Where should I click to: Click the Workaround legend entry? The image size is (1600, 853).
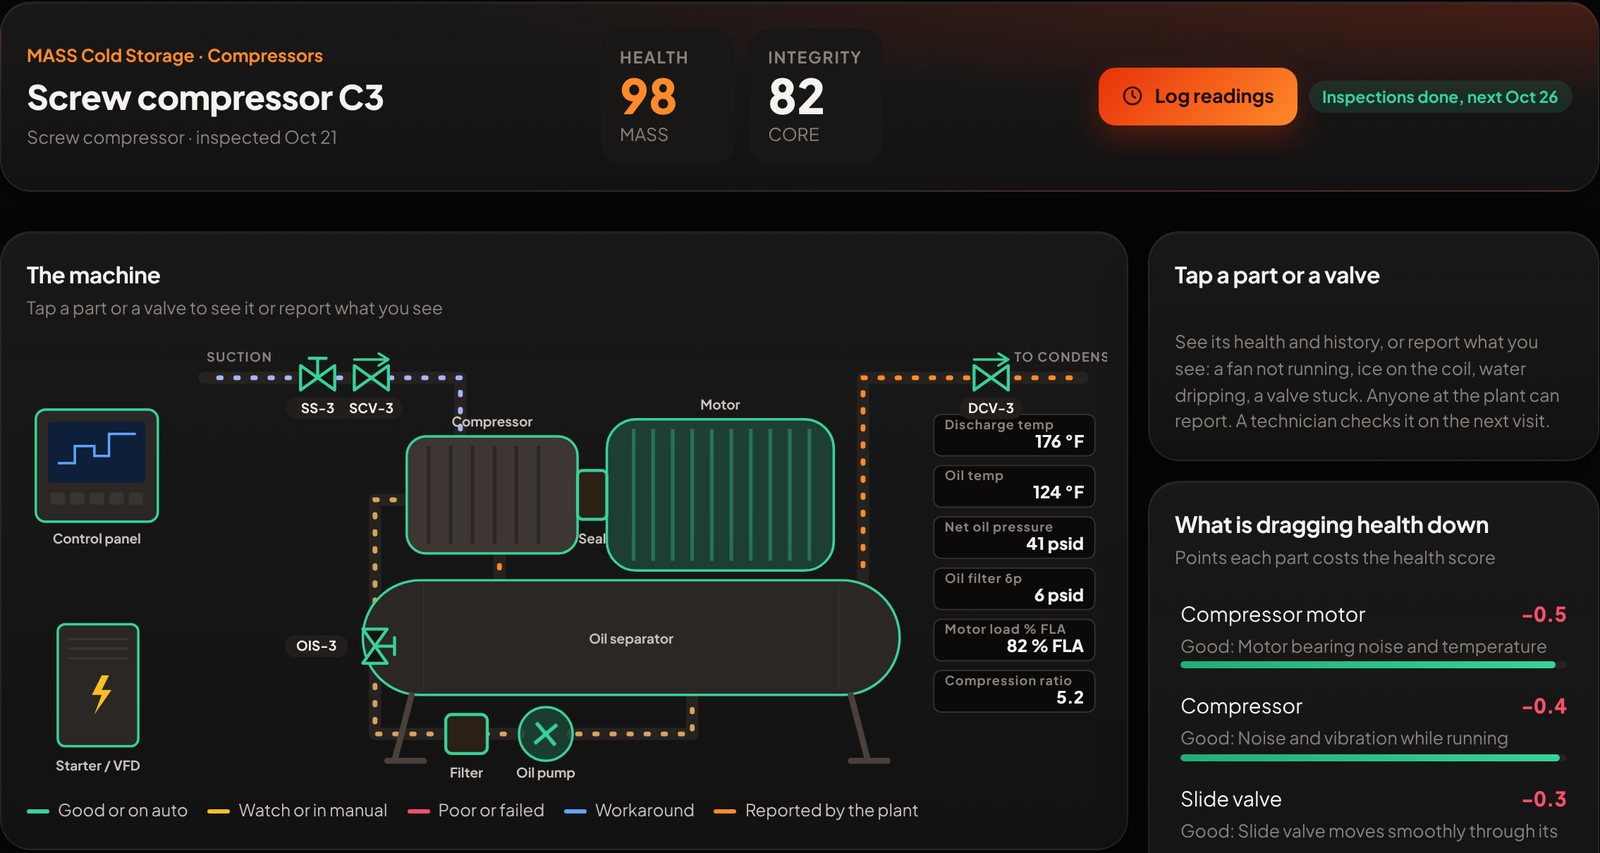point(629,811)
